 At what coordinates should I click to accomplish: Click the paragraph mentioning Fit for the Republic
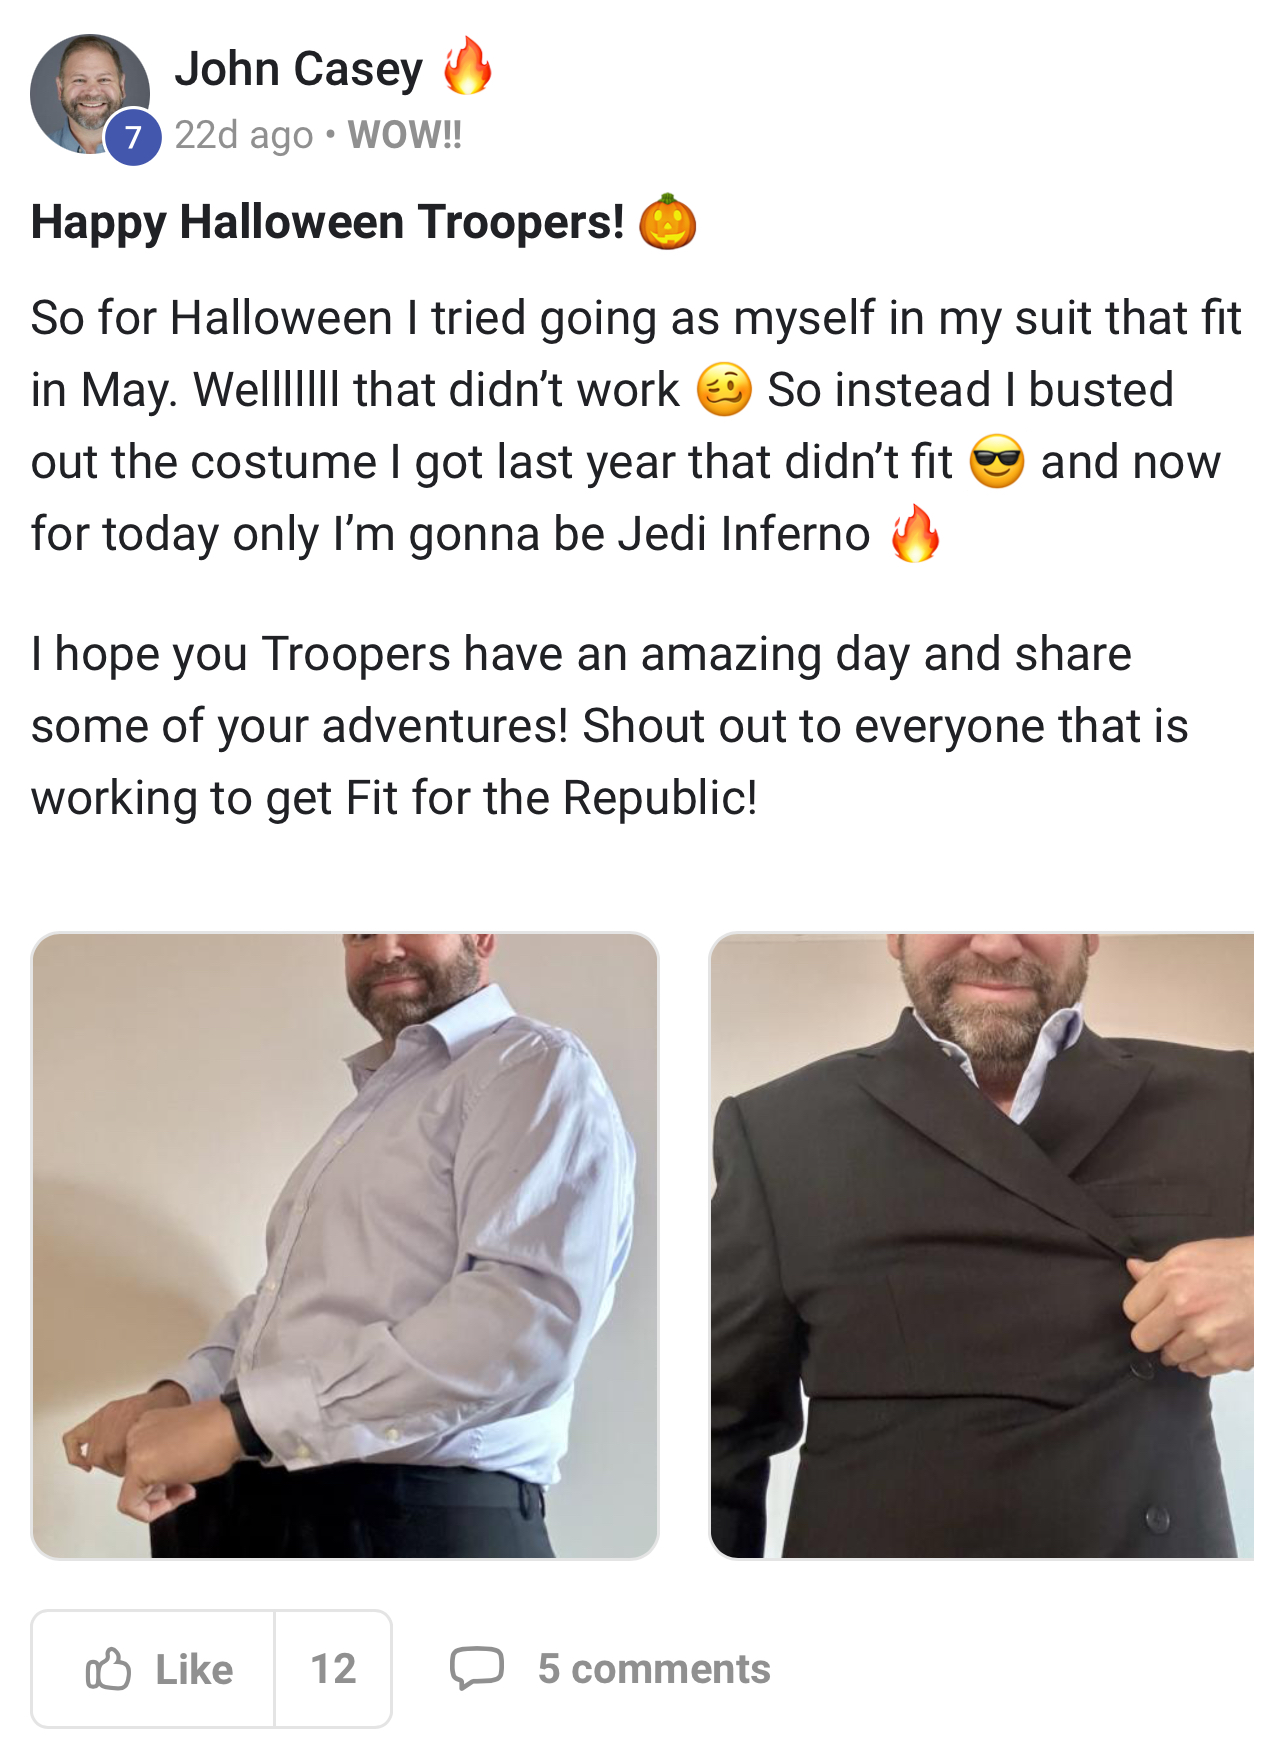610,726
